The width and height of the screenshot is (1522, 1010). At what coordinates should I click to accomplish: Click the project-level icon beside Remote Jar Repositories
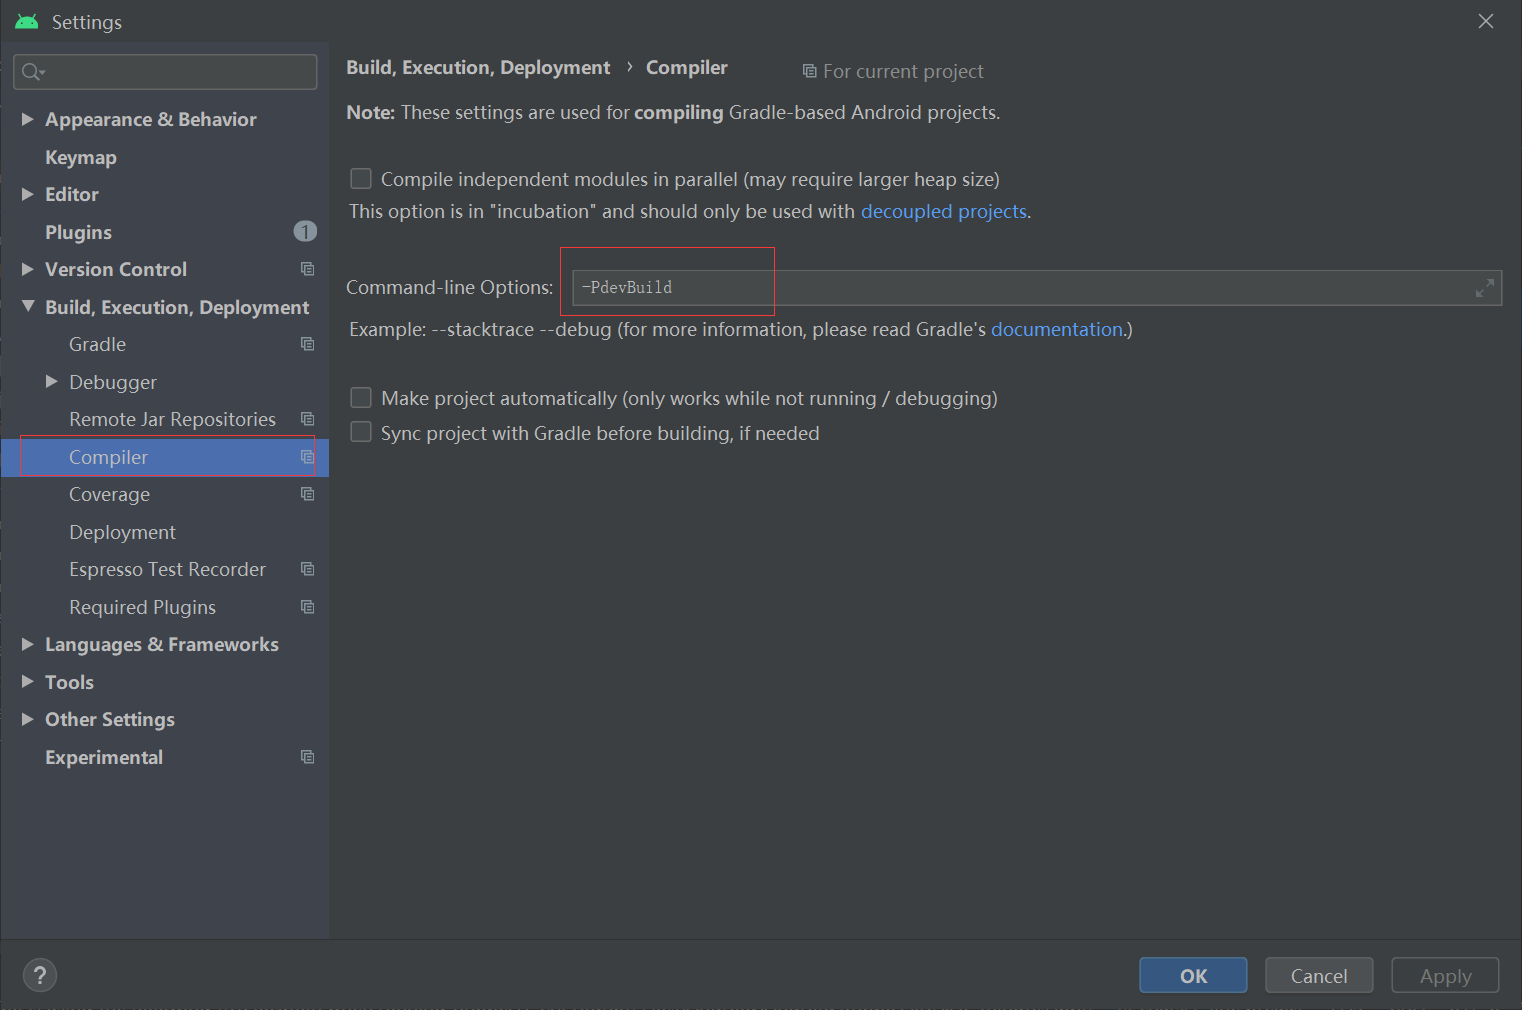307,419
